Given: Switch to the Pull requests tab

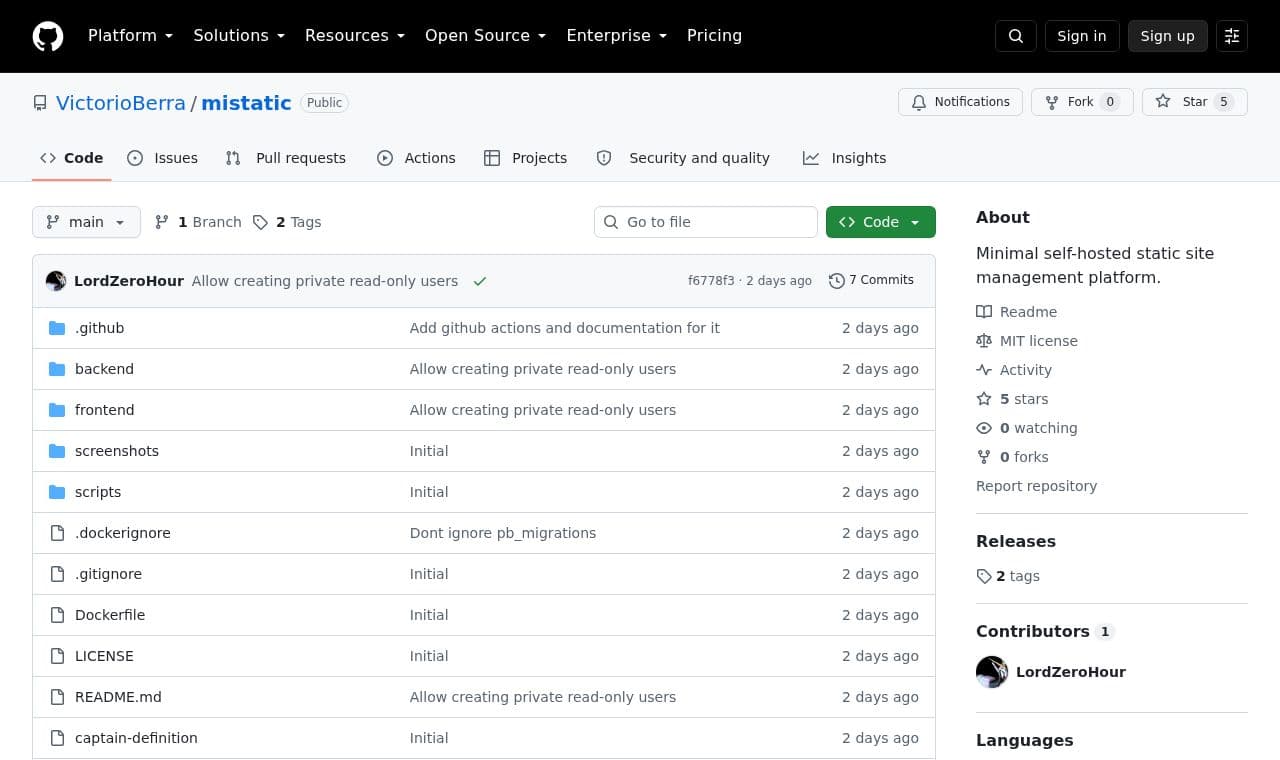Looking at the screenshot, I should 286,158.
